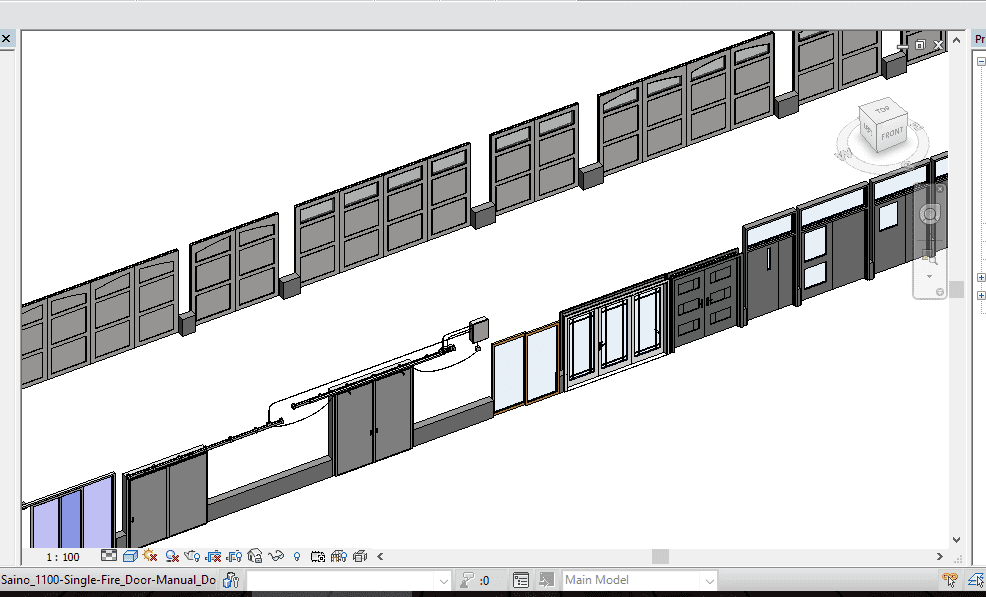Toggle Sun Path on or off
The width and height of the screenshot is (986, 597).
pos(151,556)
